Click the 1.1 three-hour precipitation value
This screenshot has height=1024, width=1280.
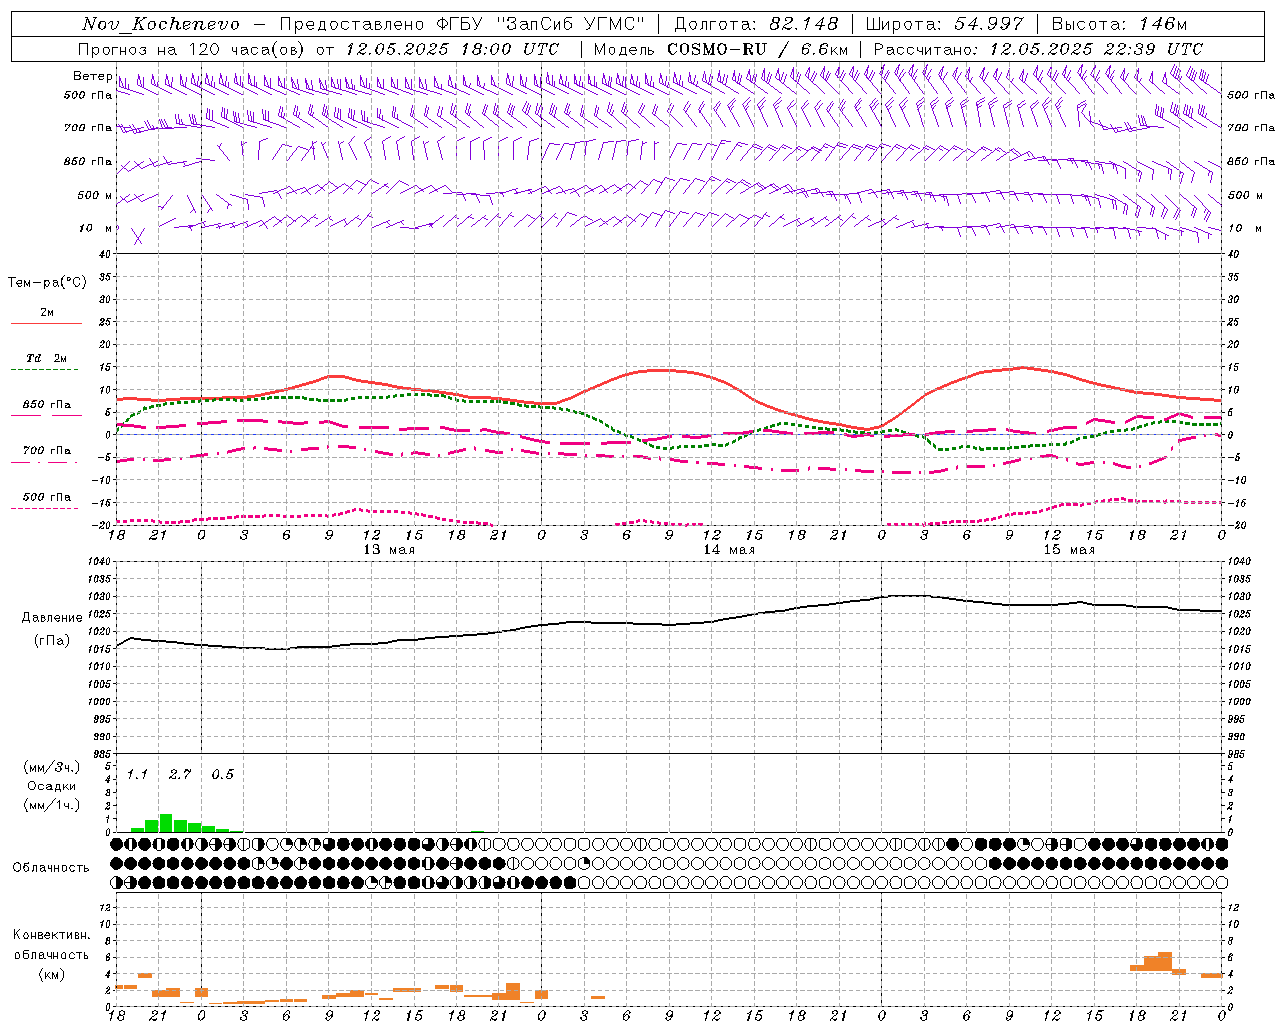tap(137, 775)
